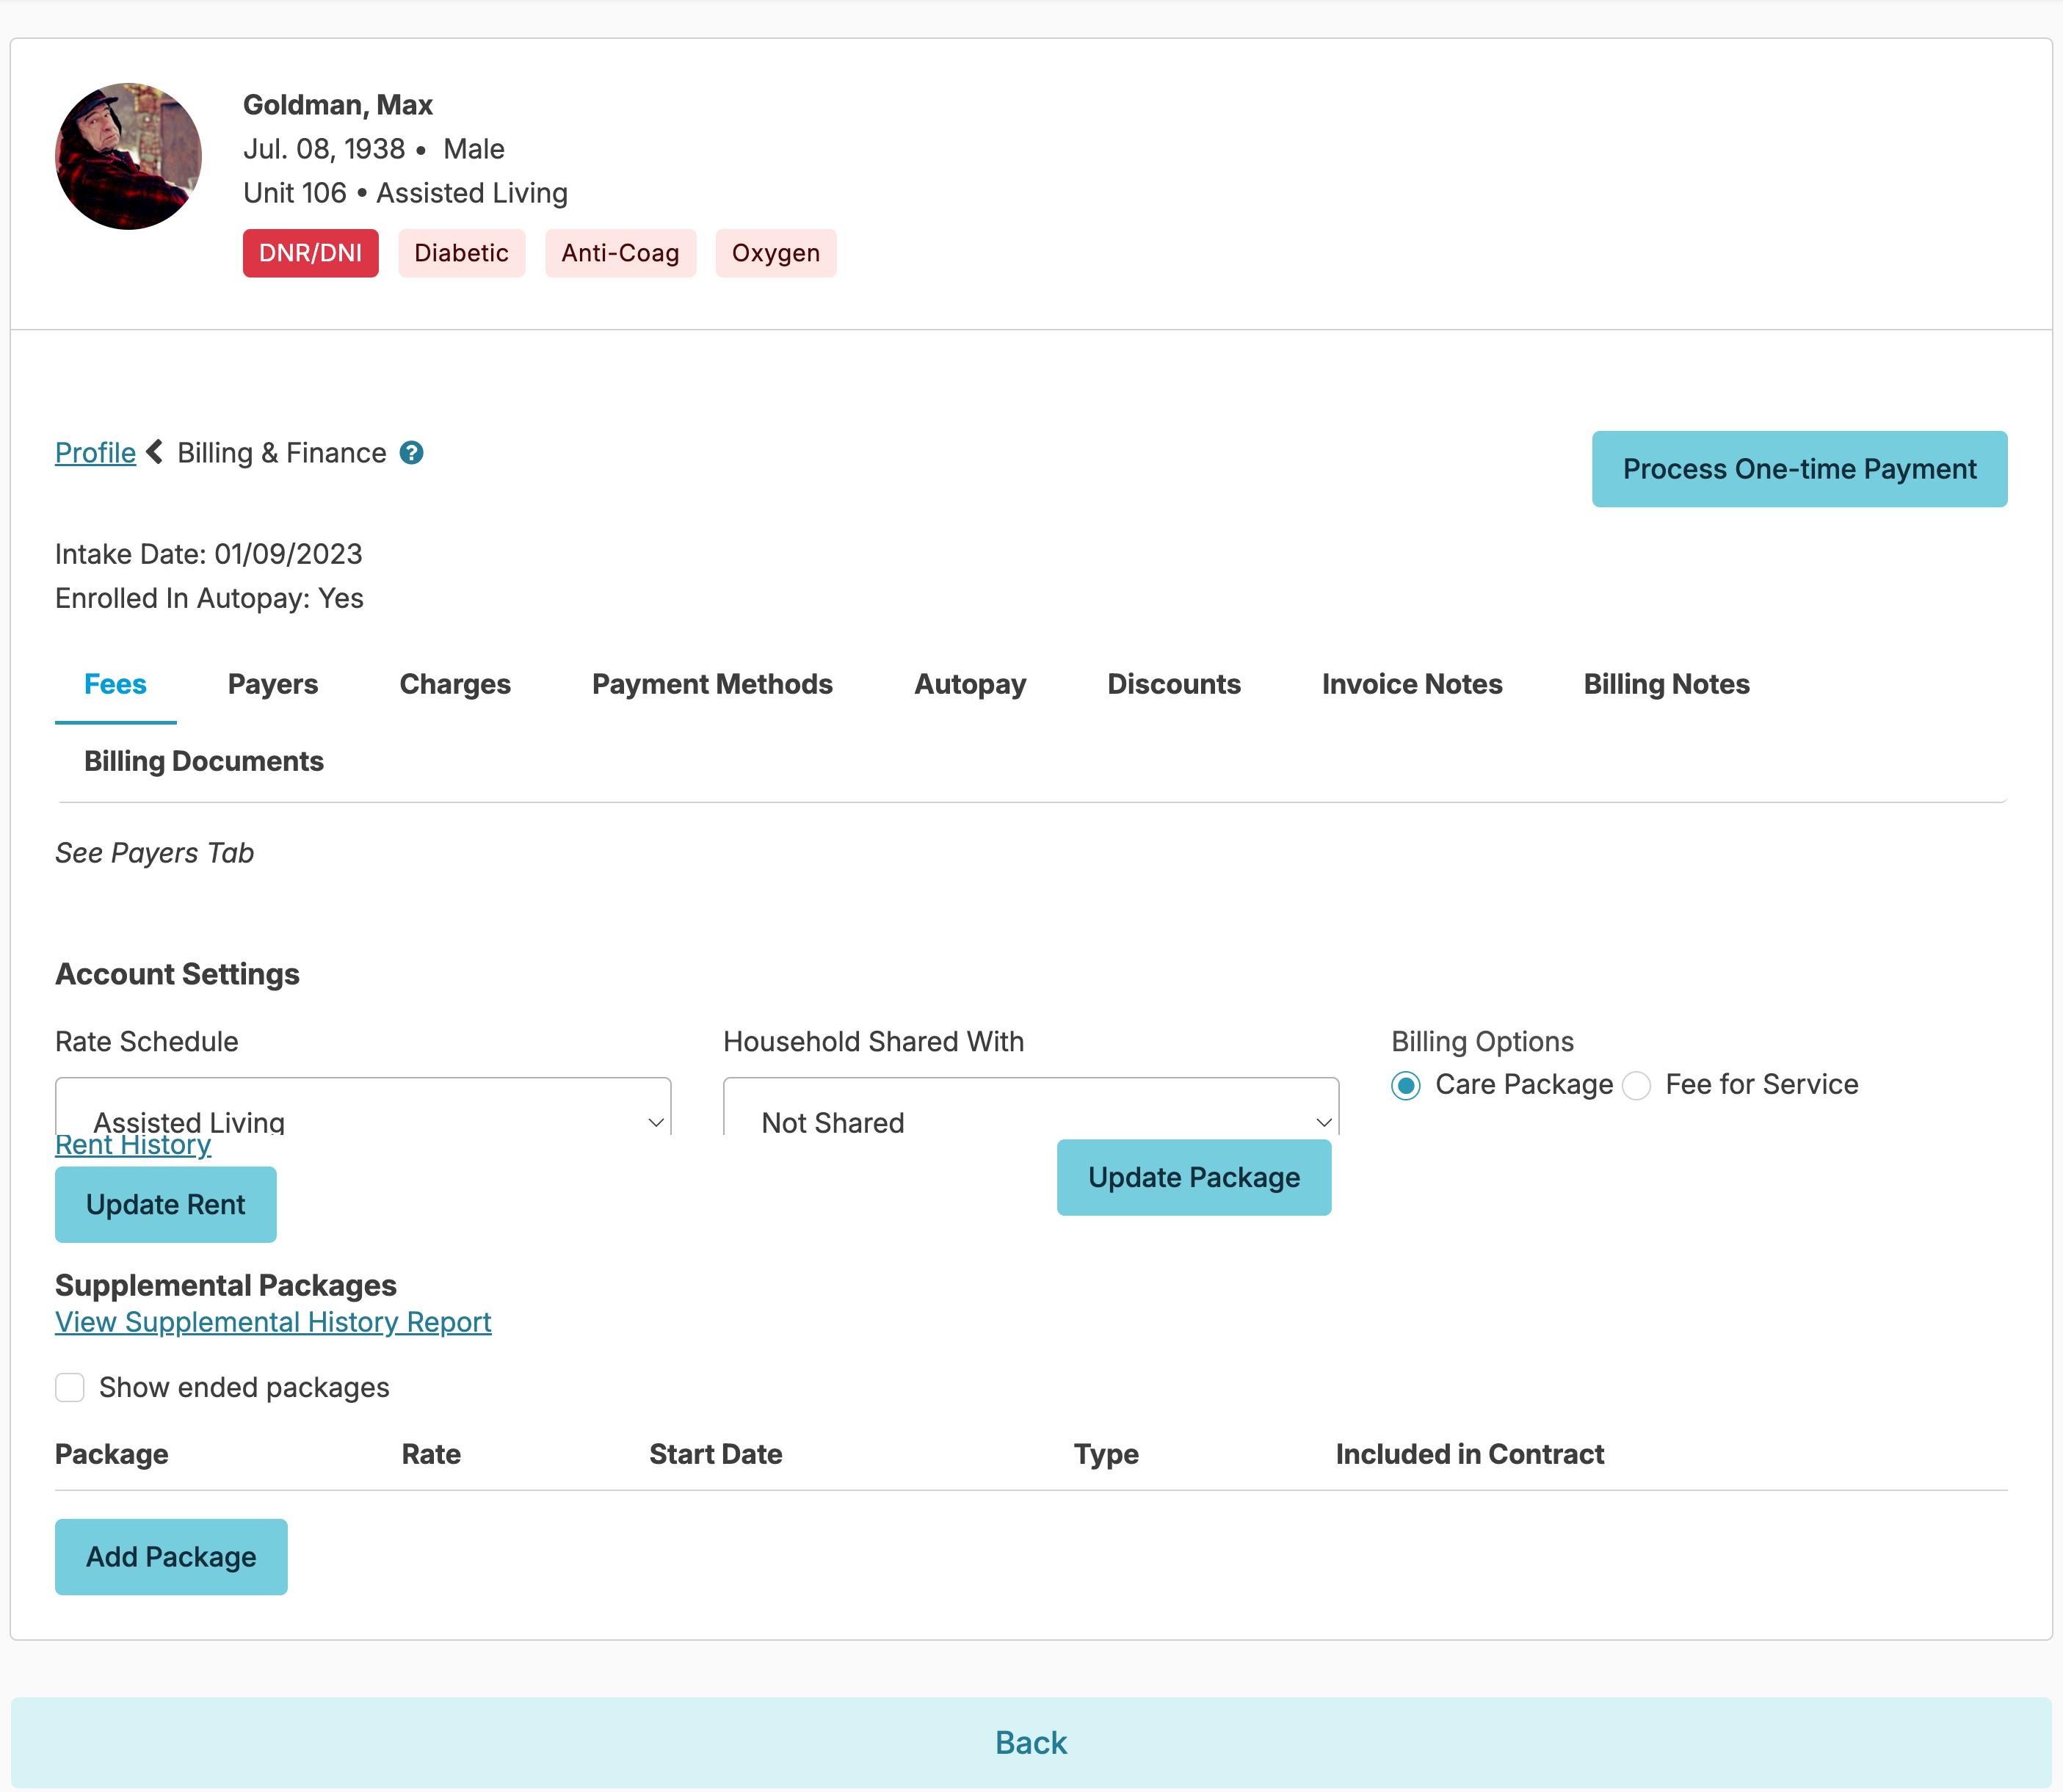Screen dimensions: 2063x1792
Task: Select the Fee for Service option
Action: [1636, 1085]
